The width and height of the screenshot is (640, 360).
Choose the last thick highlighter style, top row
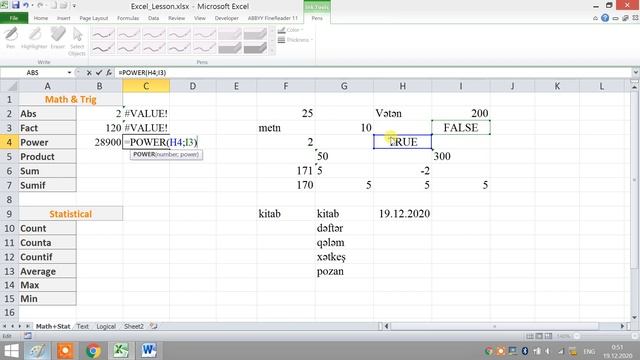tap(255, 34)
